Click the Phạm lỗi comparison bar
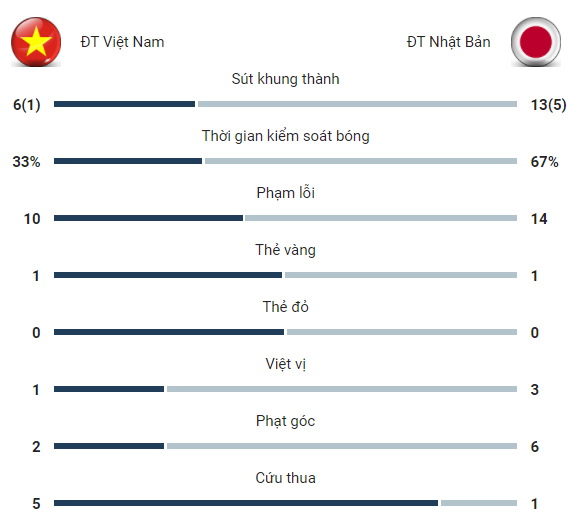 (285, 218)
